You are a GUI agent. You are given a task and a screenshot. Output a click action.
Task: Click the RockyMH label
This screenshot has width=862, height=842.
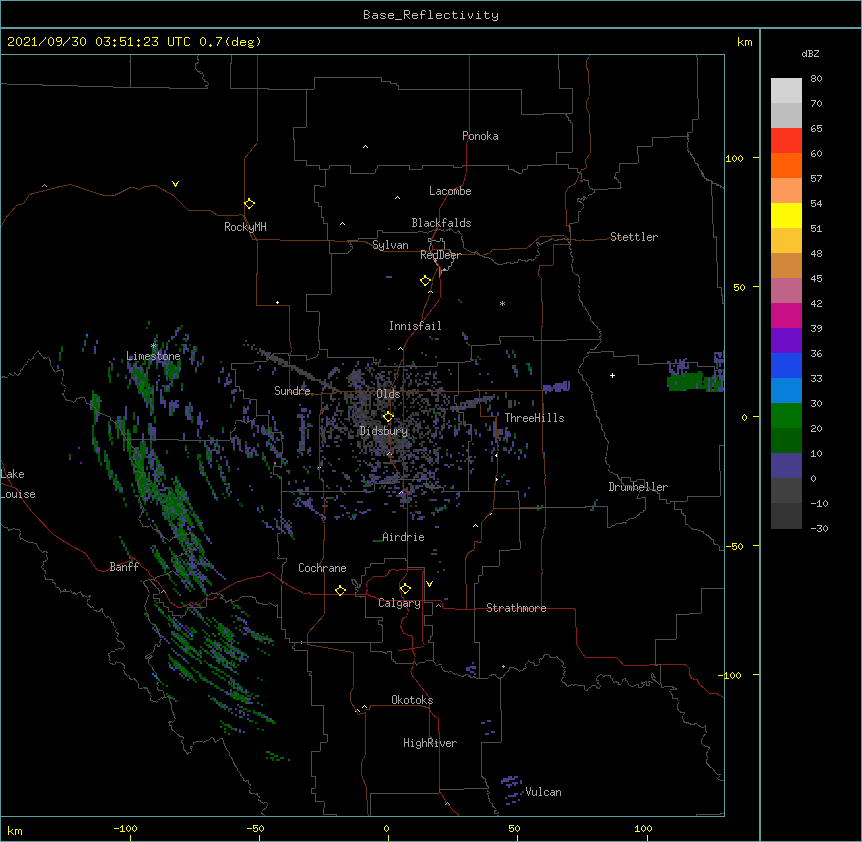click(245, 227)
